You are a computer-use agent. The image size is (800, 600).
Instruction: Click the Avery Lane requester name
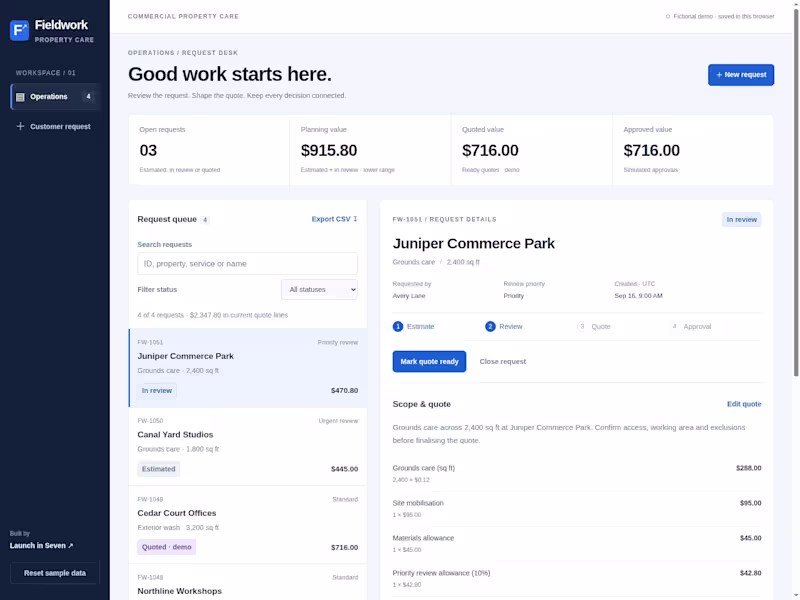point(409,296)
